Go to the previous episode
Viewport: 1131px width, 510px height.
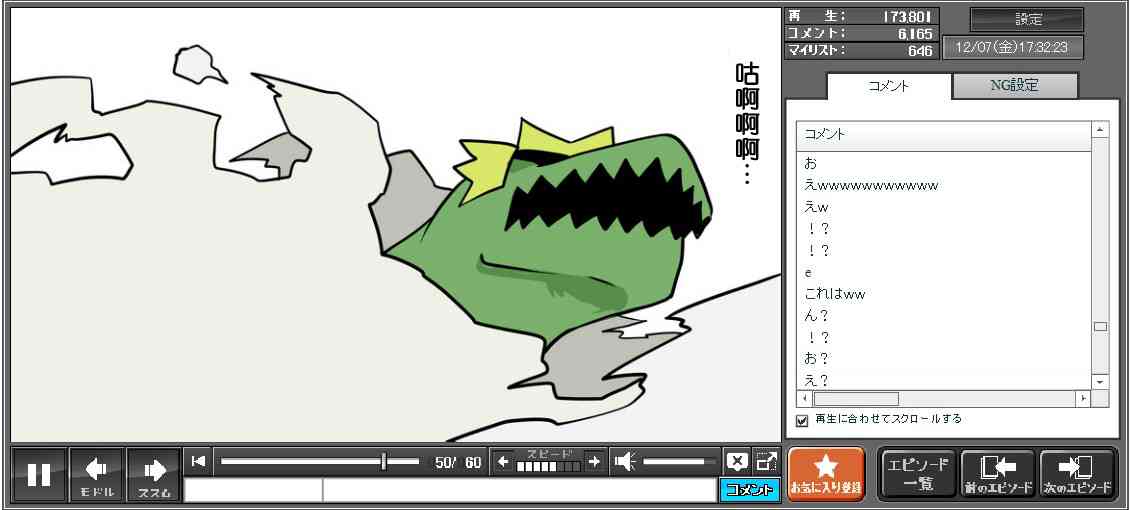[997, 474]
